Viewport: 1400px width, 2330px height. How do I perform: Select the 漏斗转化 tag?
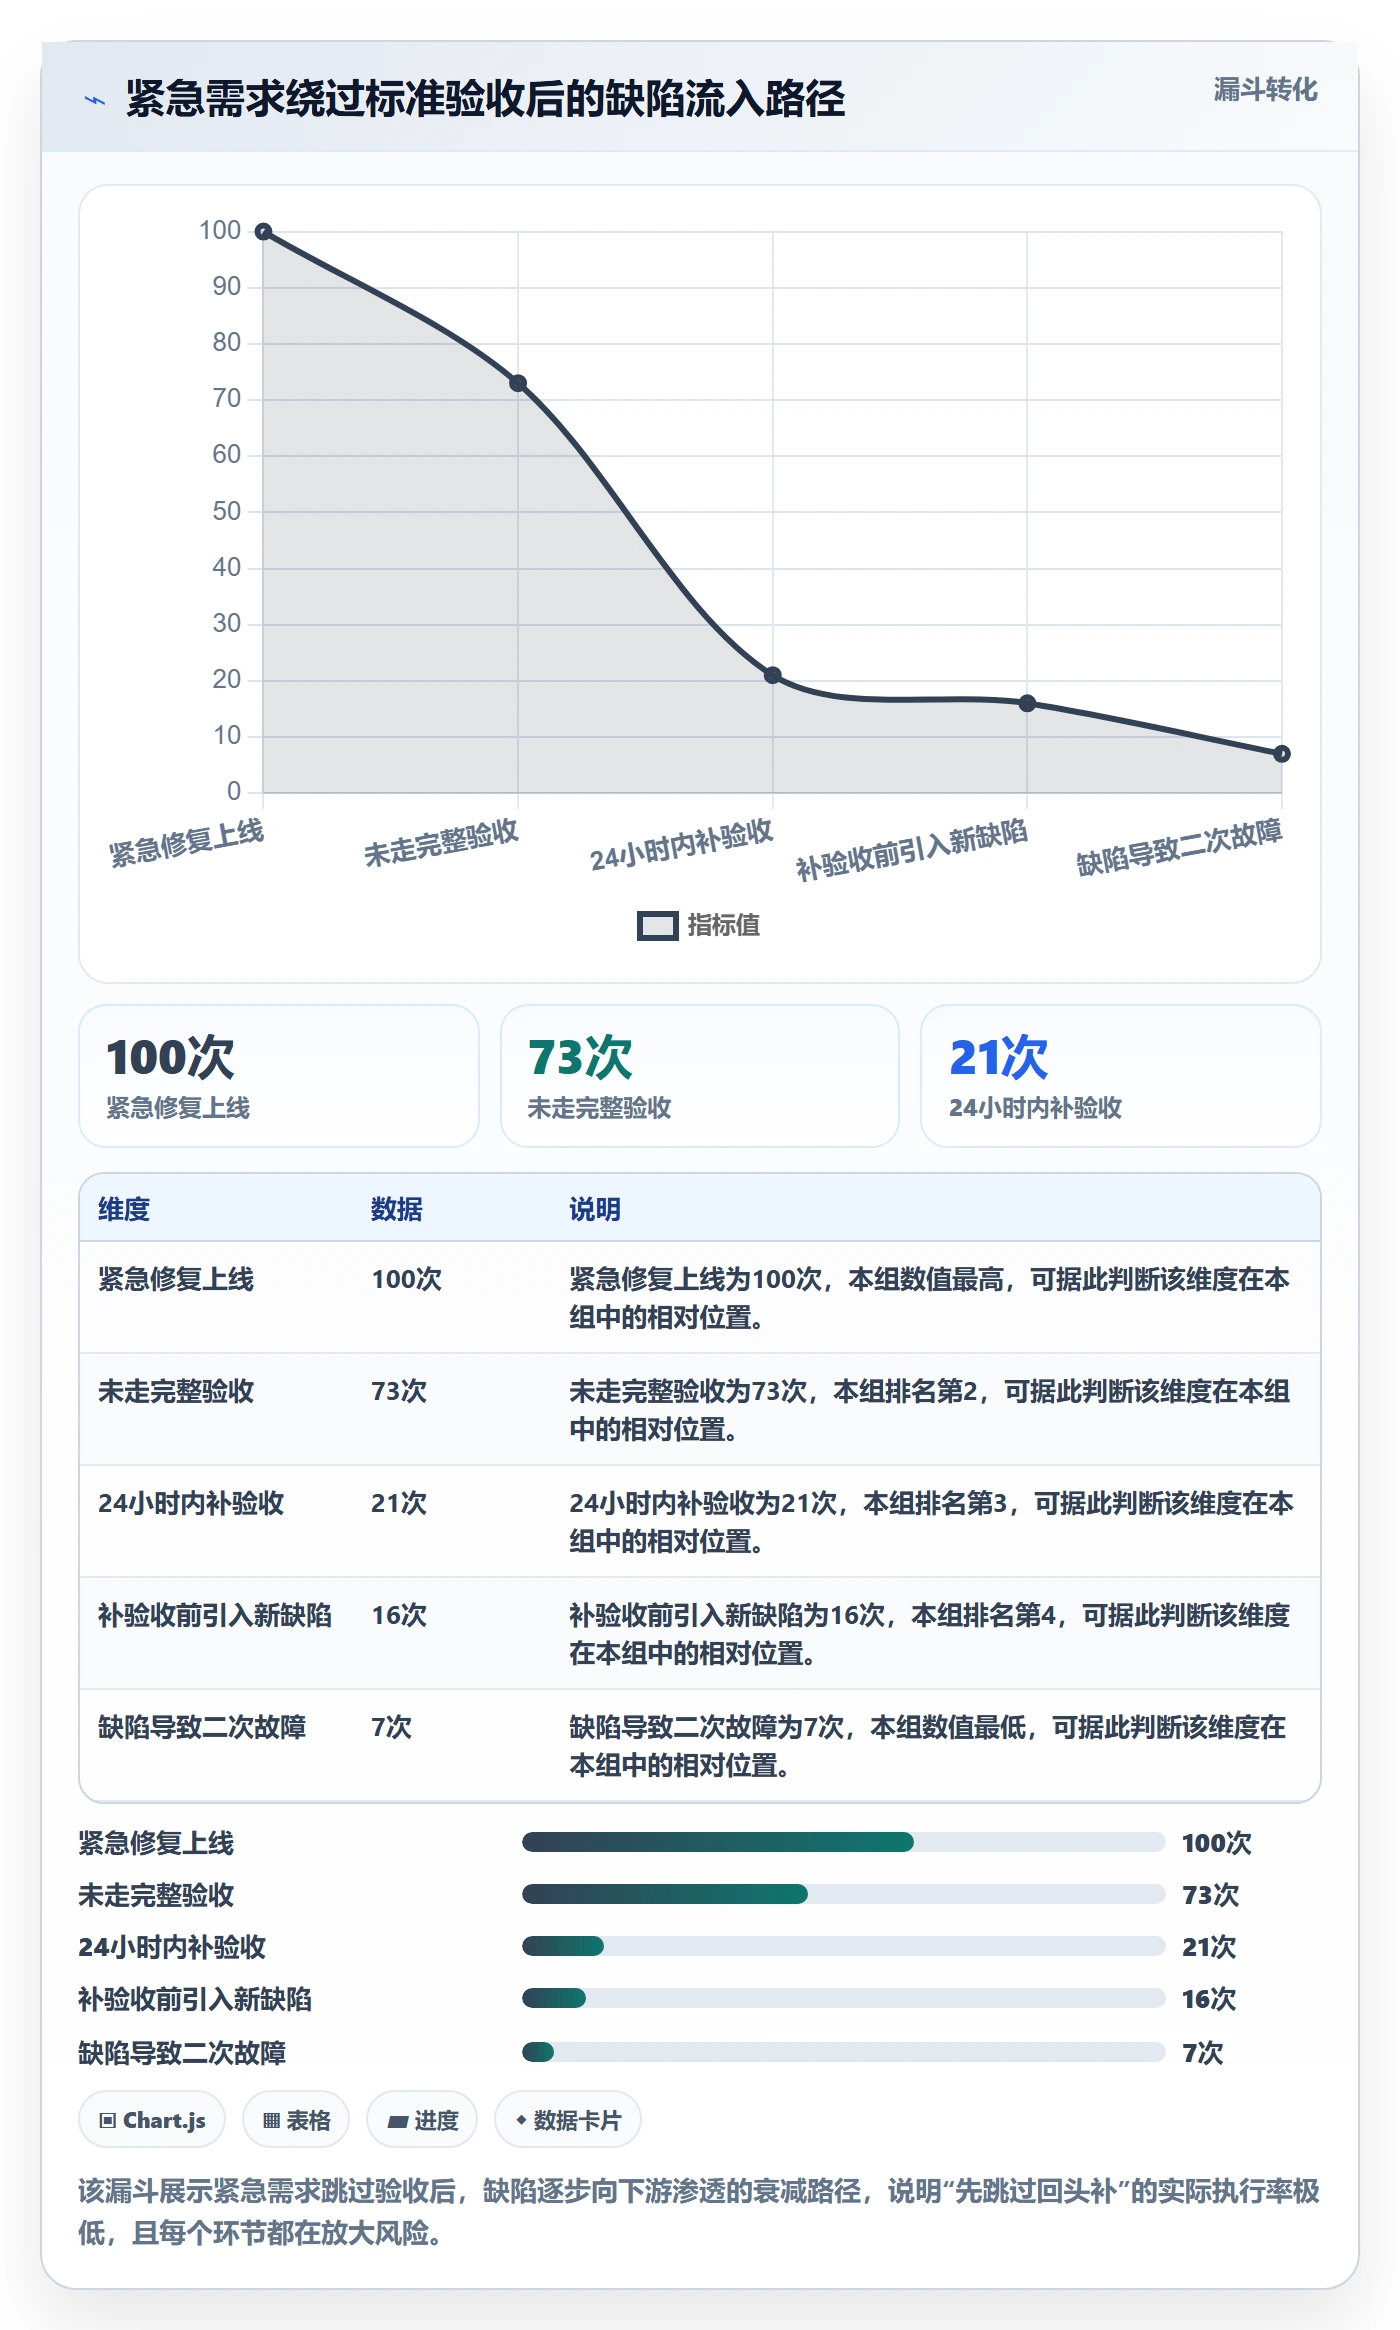[1265, 90]
